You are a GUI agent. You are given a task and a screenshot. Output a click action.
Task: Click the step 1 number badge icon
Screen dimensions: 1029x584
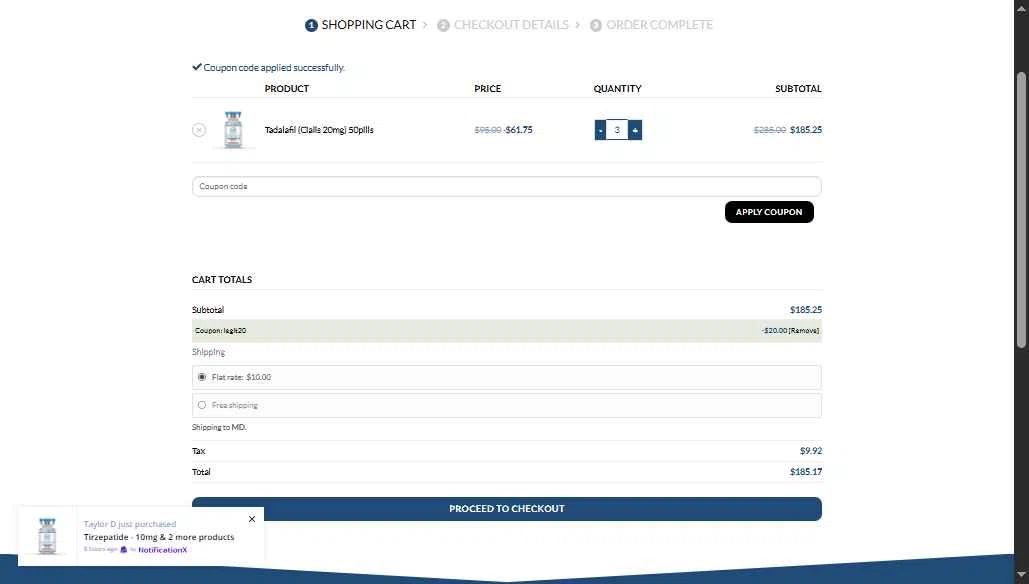[x=311, y=26]
